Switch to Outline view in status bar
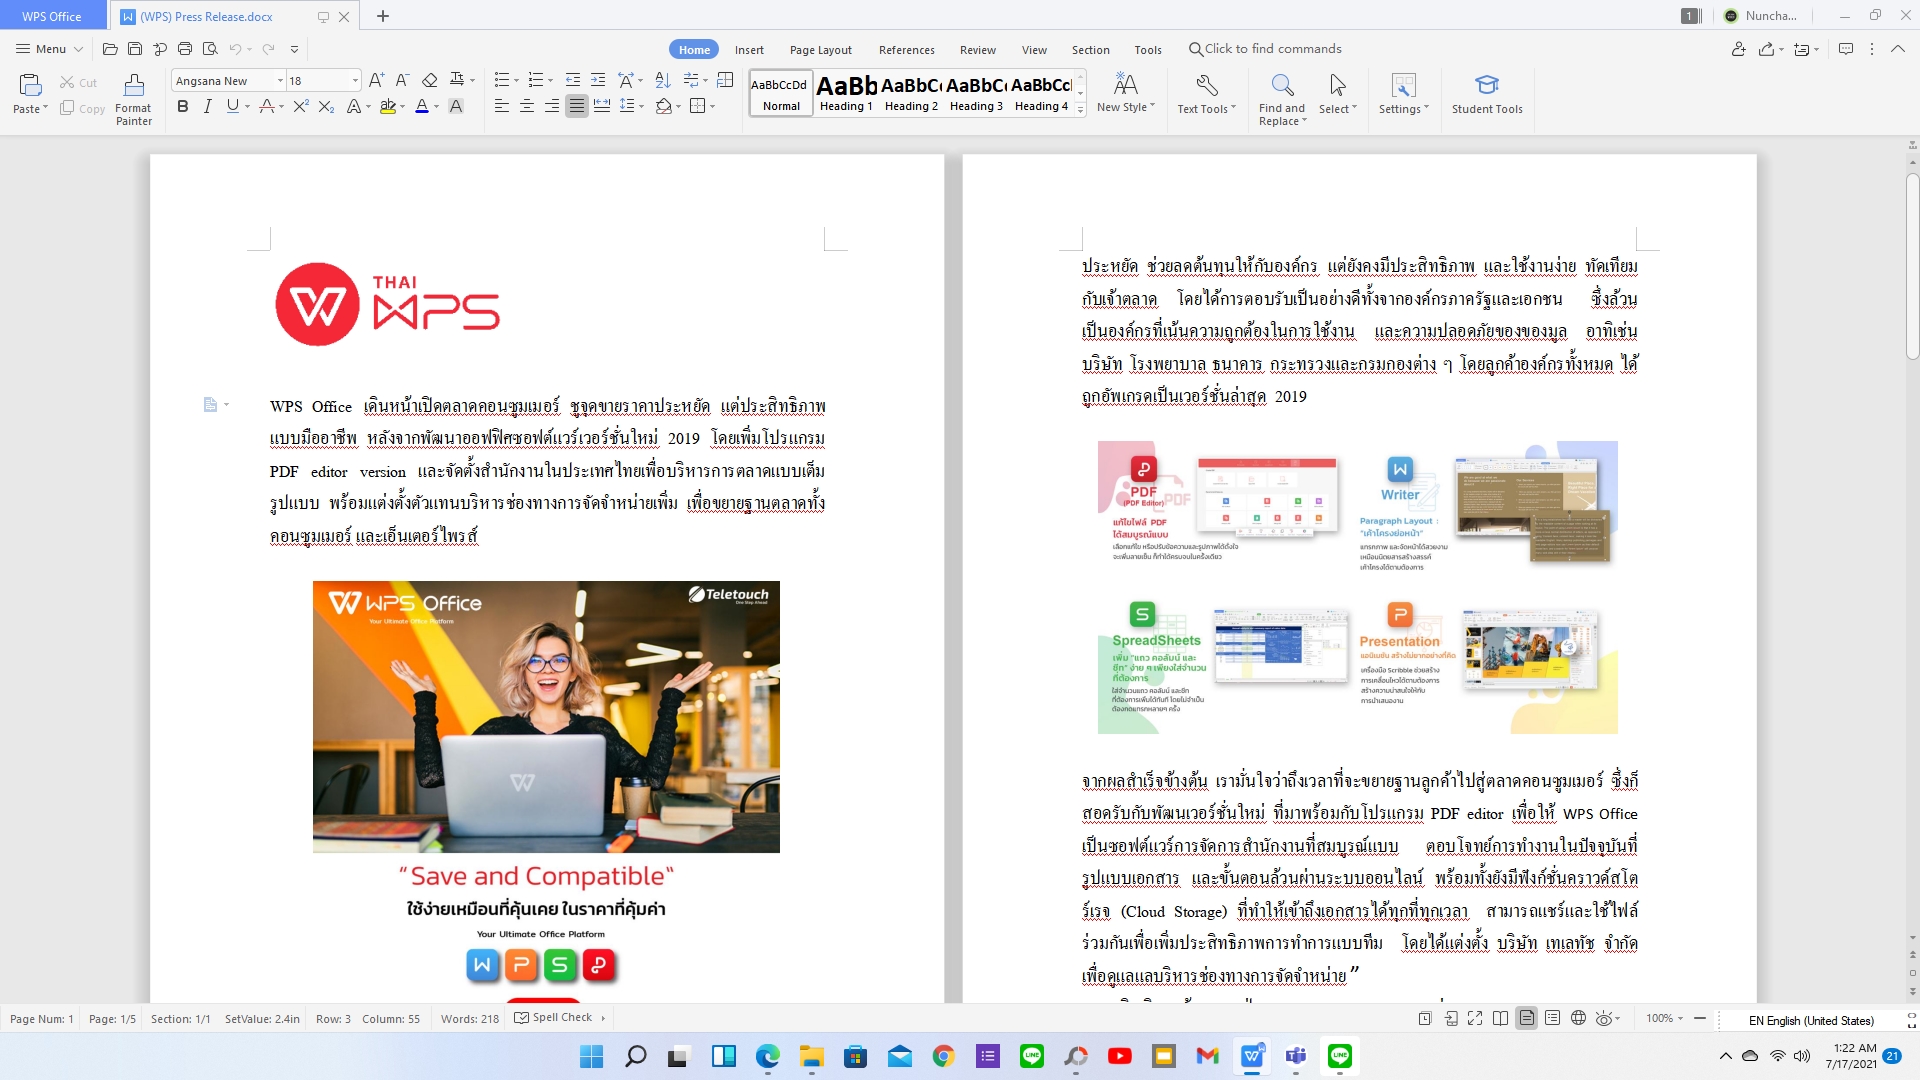1920x1080 pixels. click(x=1552, y=1018)
